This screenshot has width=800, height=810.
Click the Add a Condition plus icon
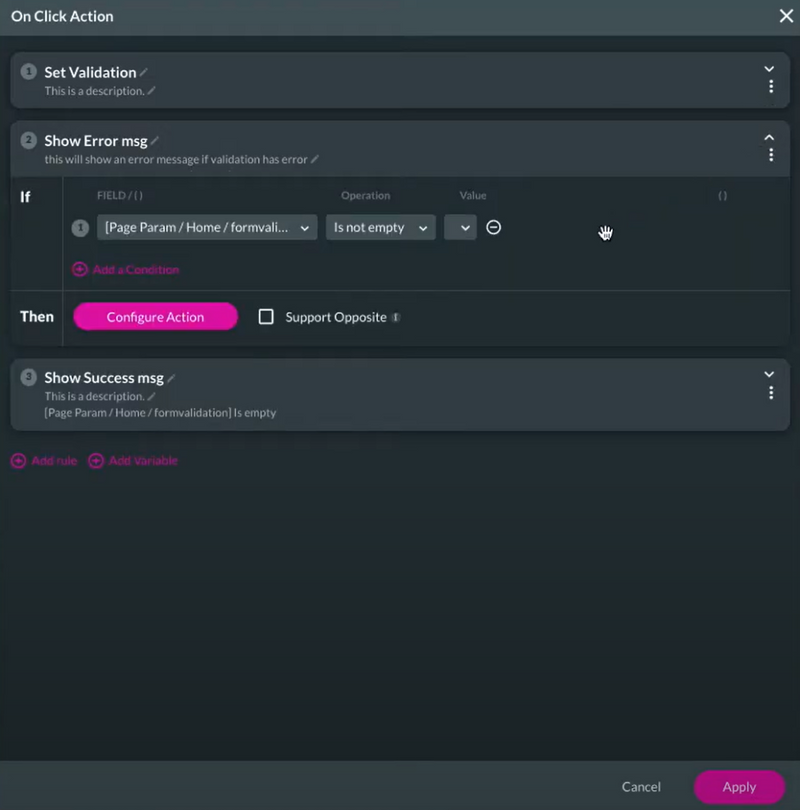tap(80, 270)
